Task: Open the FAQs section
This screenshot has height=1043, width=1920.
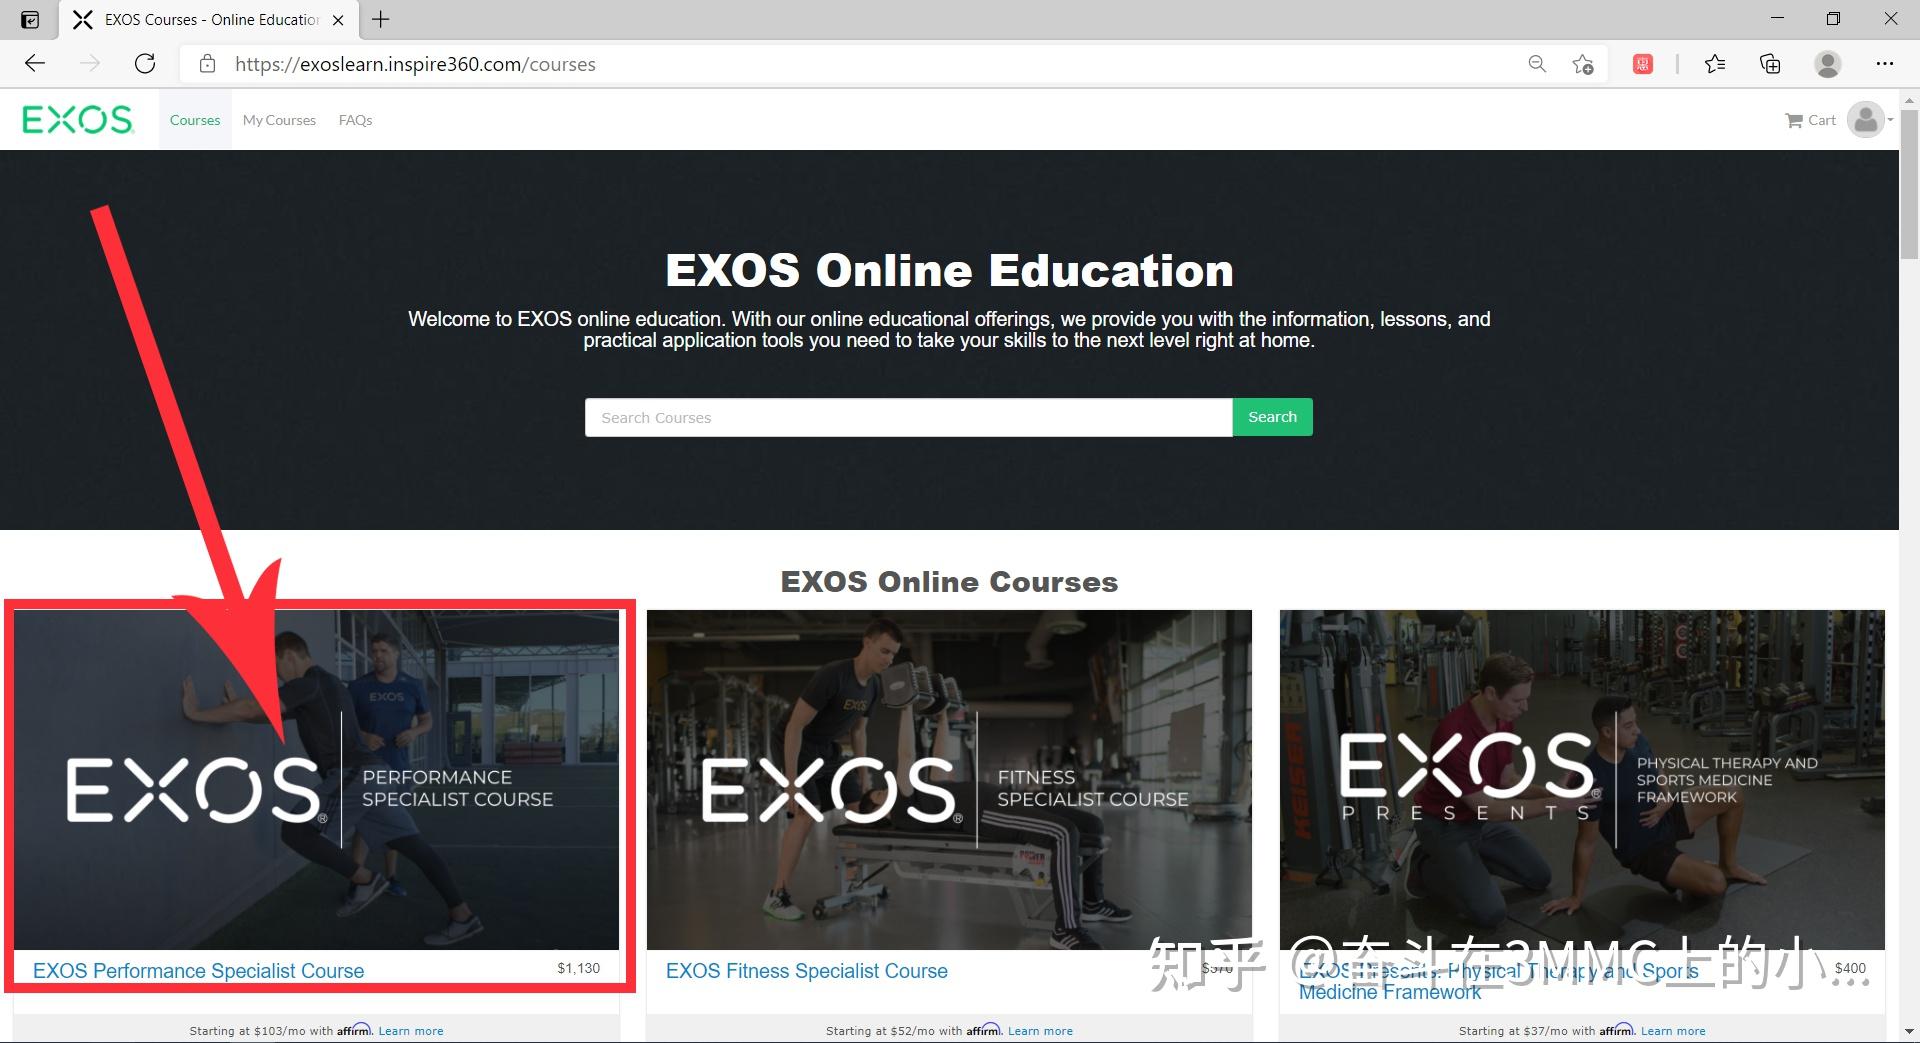Action: [355, 119]
